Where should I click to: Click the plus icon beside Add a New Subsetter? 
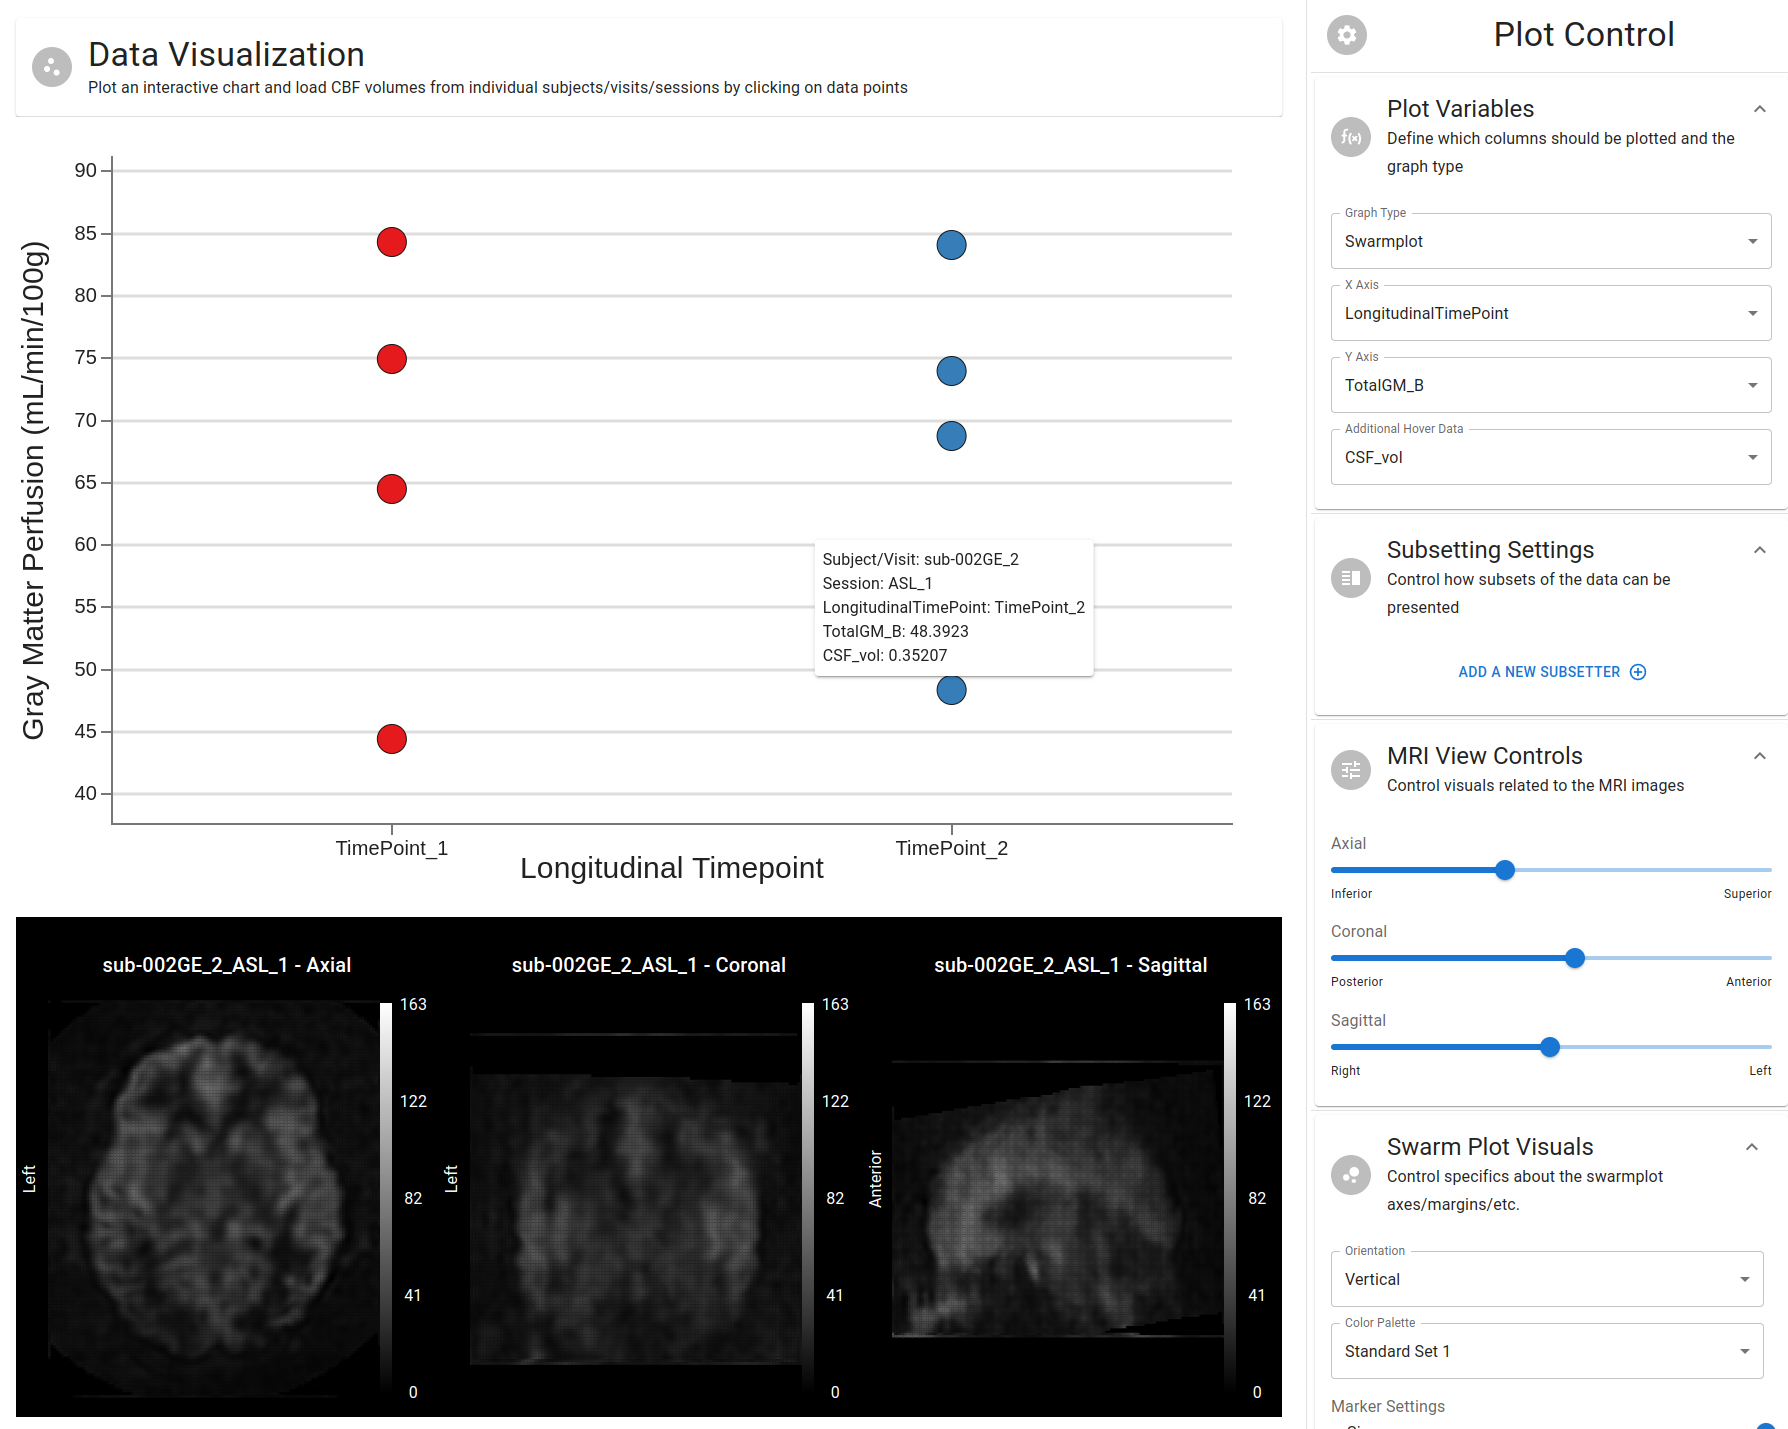tap(1638, 672)
